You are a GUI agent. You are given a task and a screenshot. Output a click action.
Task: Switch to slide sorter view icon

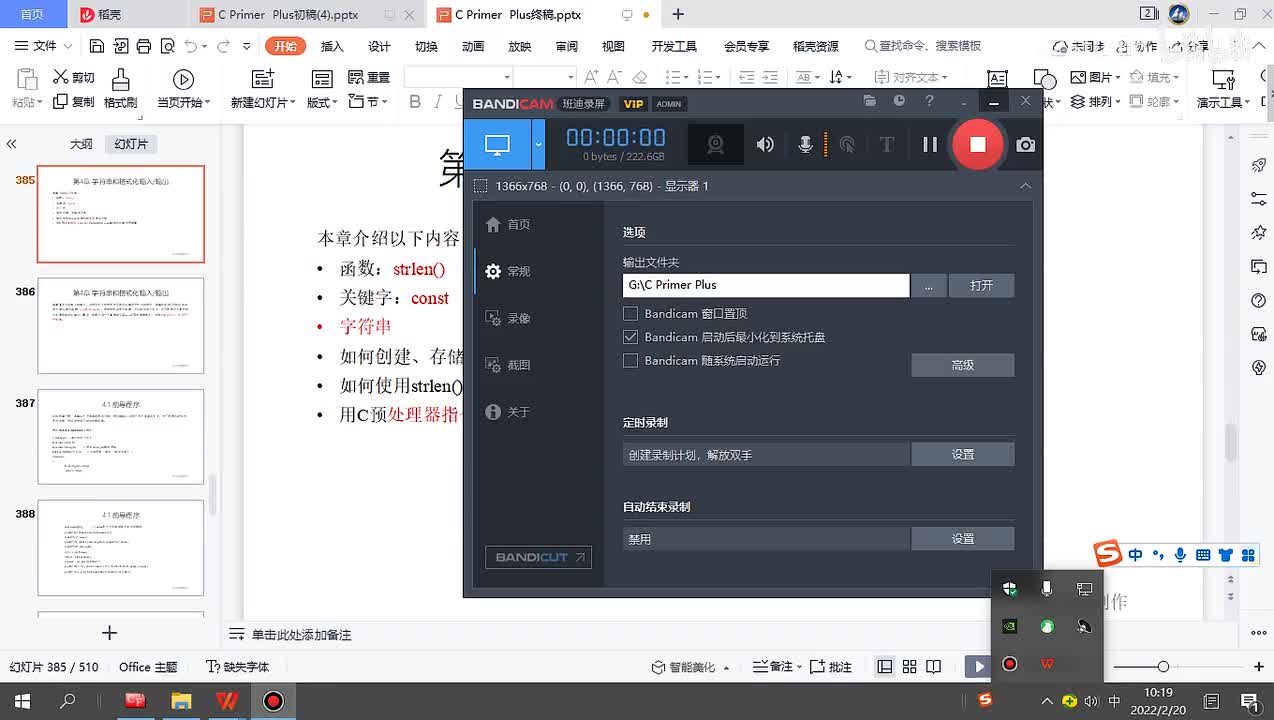909,667
